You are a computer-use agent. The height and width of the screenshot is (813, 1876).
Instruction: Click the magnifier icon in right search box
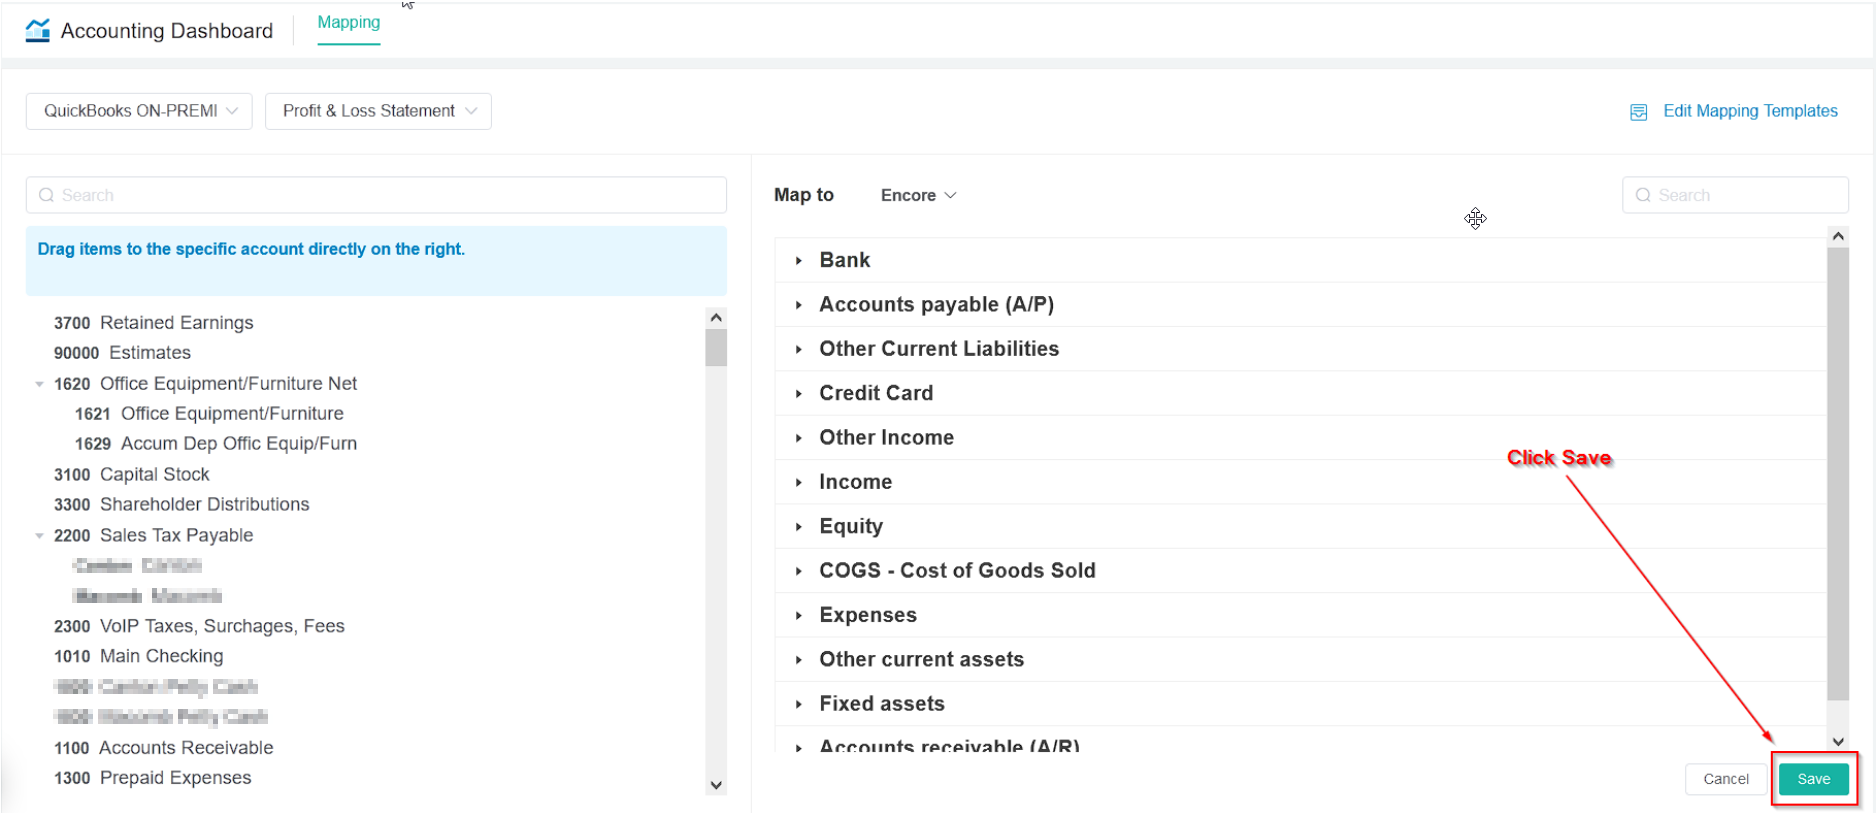pos(1643,195)
